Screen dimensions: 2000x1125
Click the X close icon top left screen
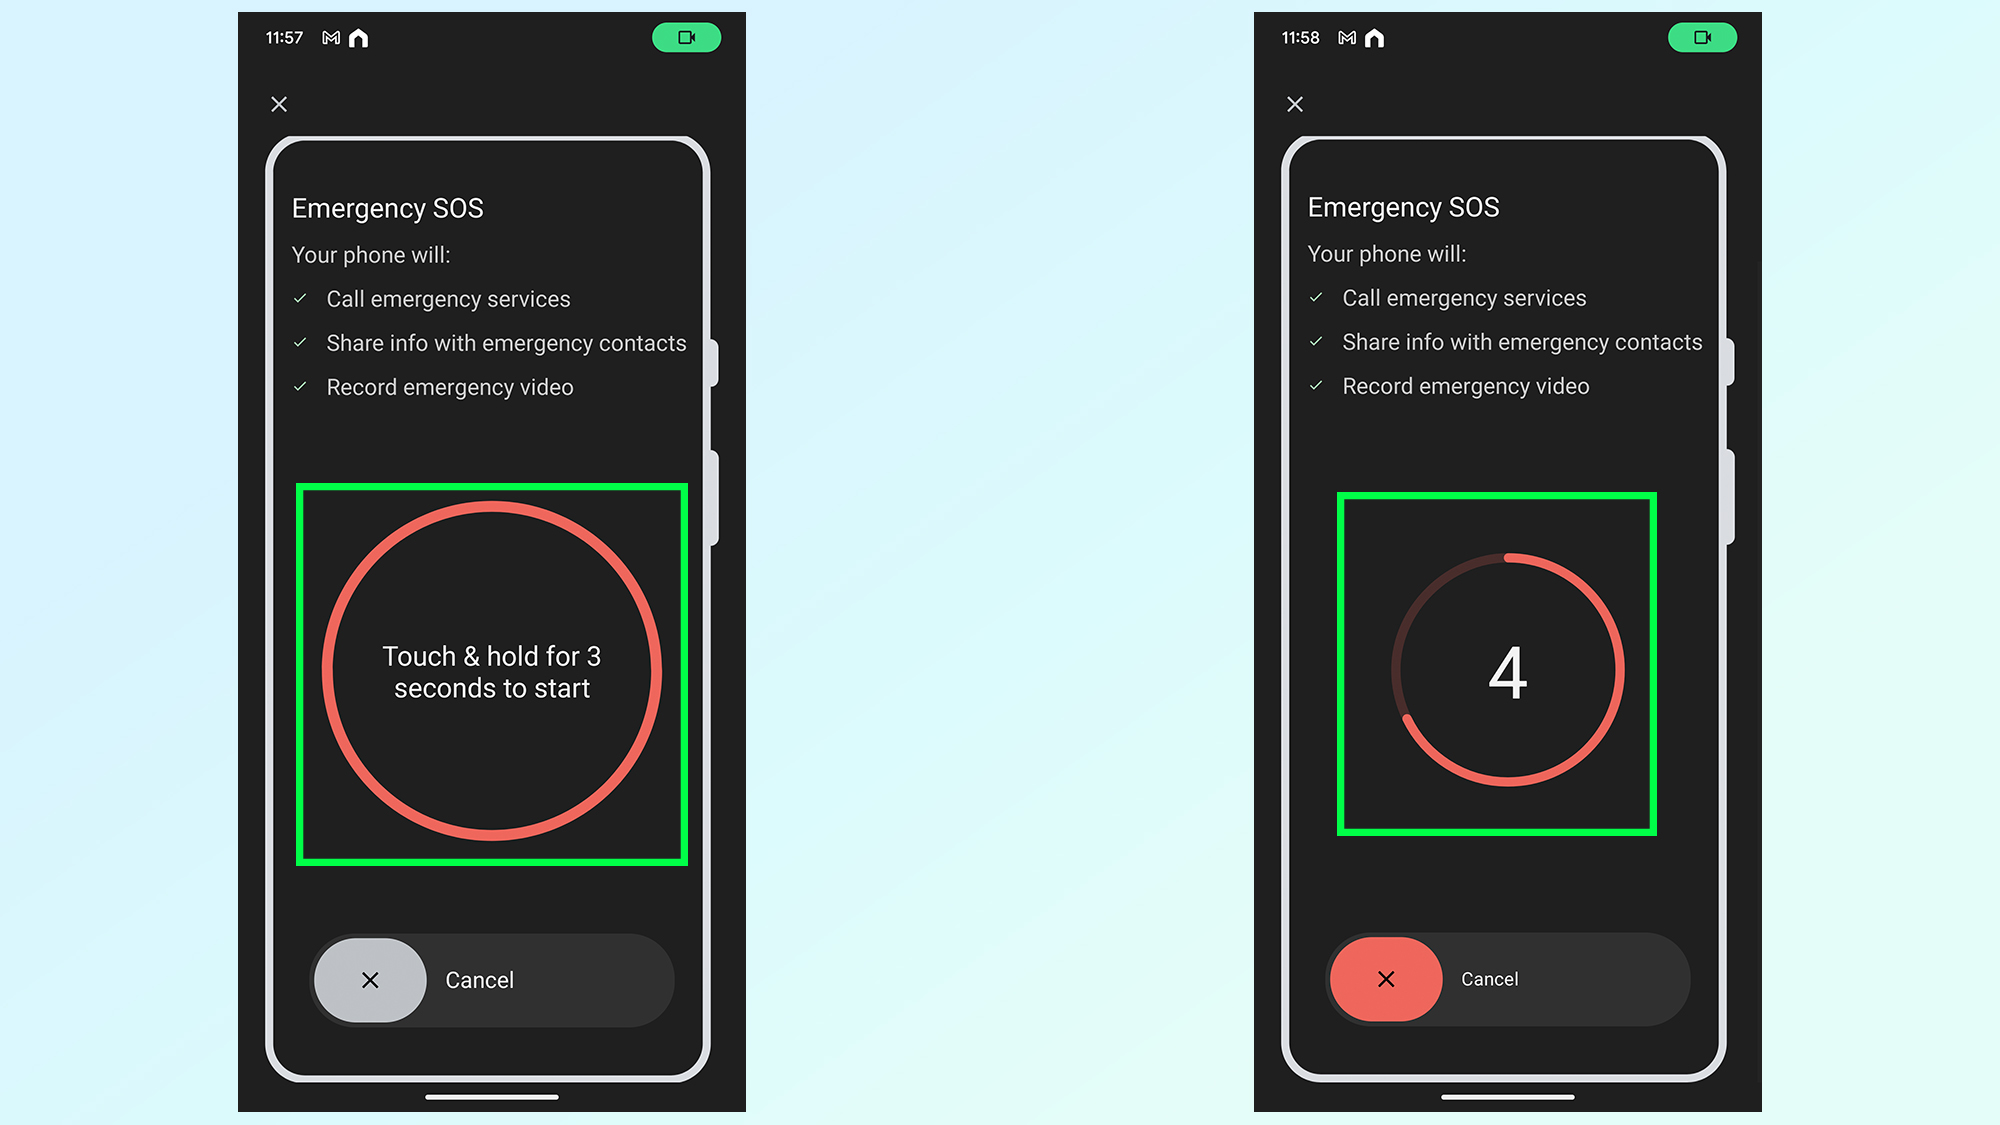[279, 104]
